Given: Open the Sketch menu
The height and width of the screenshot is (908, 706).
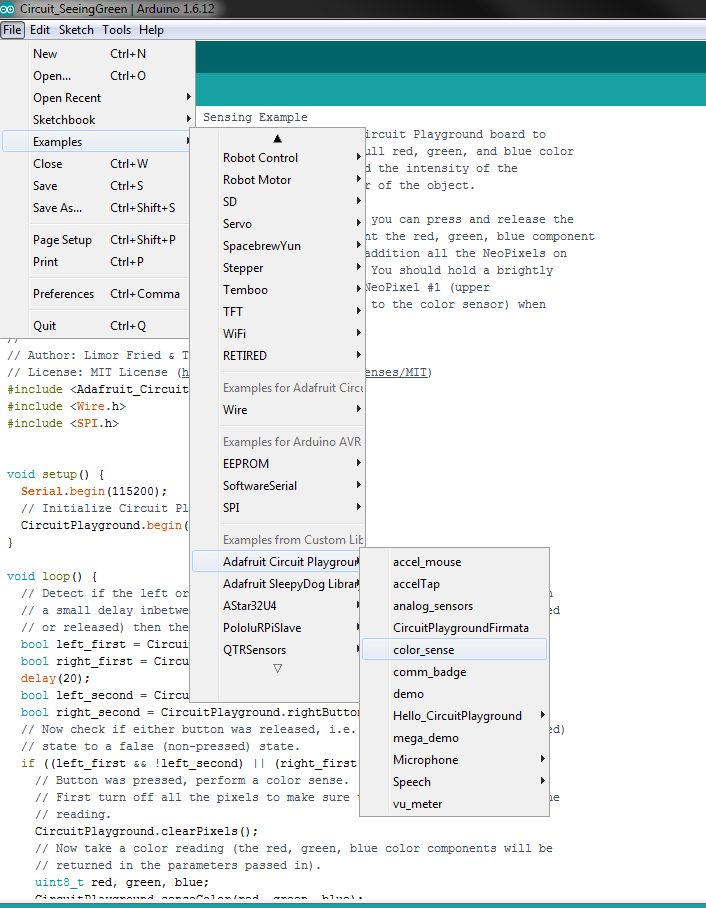Looking at the screenshot, I should point(76,30).
